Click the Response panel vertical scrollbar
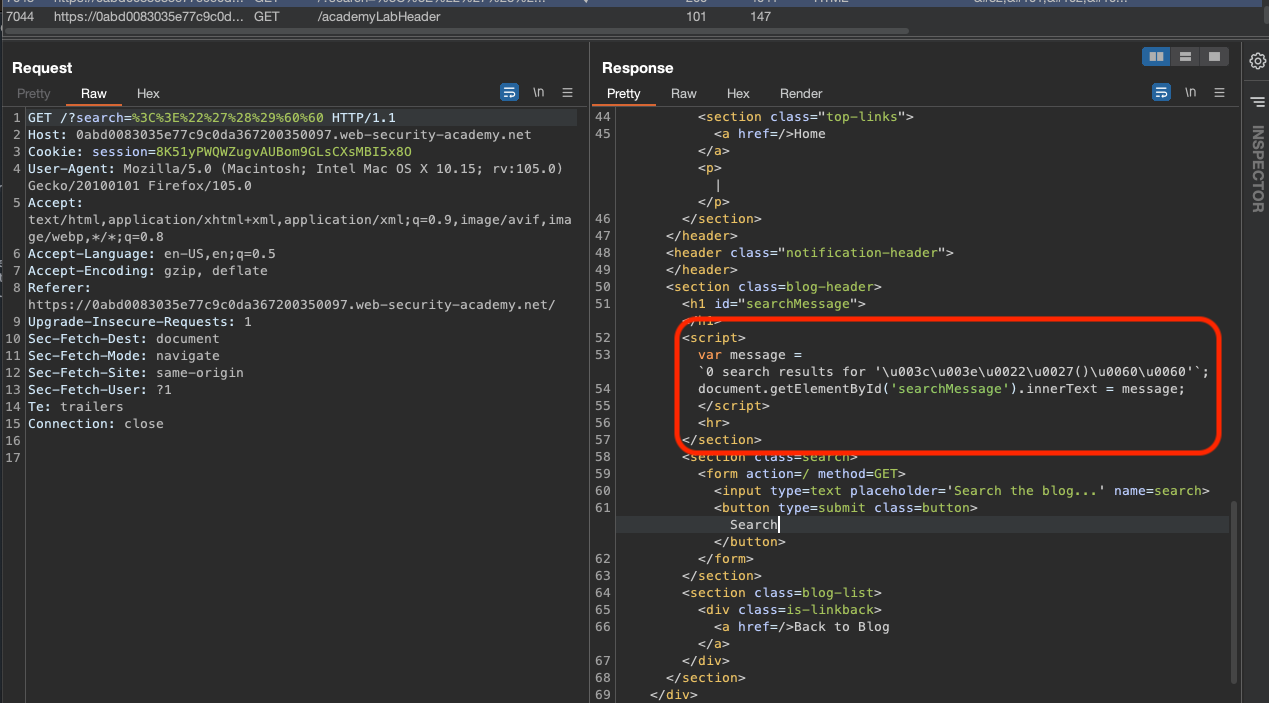This screenshot has height=703, width=1269. click(x=1233, y=590)
